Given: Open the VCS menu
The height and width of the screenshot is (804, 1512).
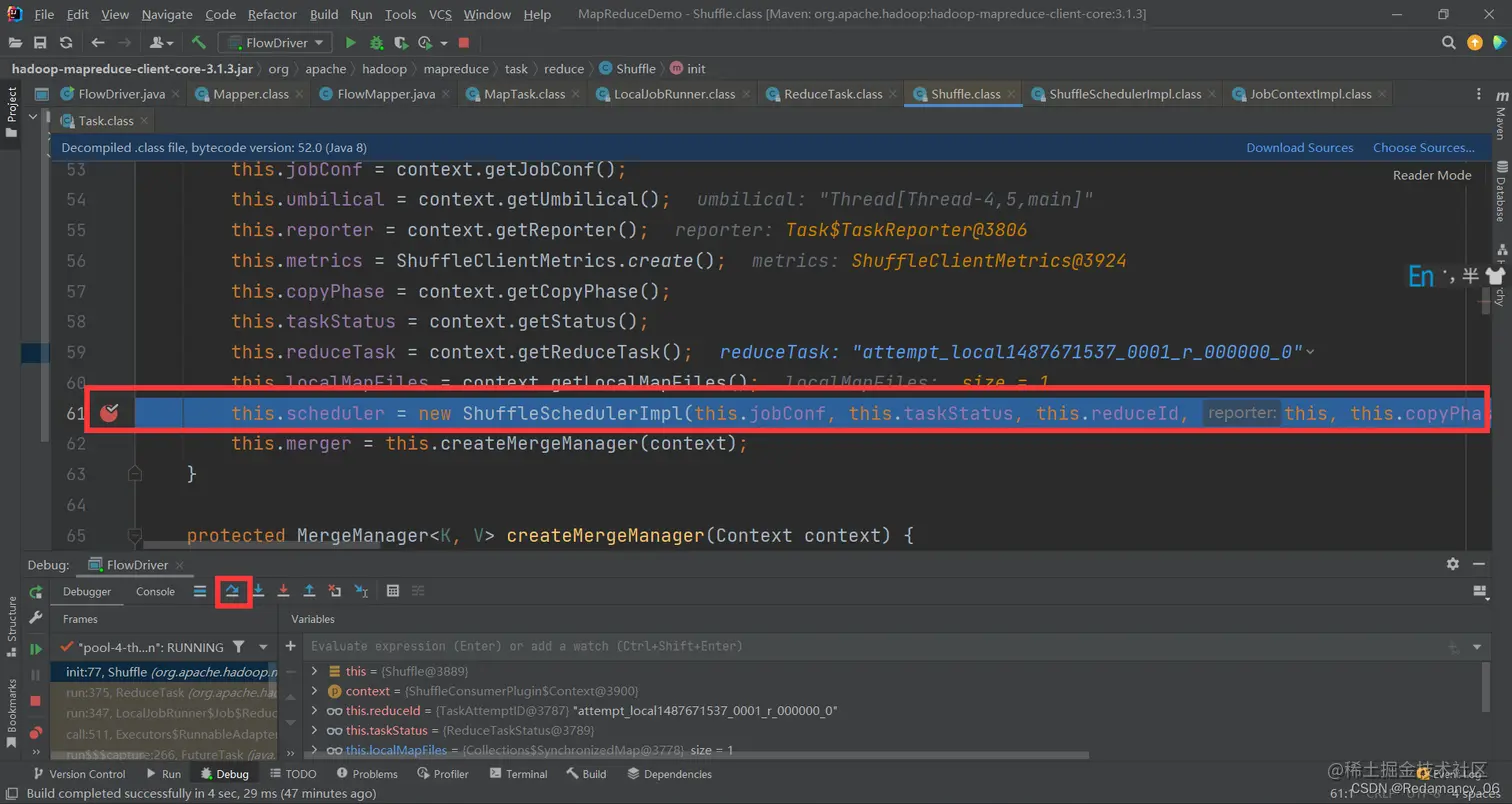Looking at the screenshot, I should coord(440,15).
